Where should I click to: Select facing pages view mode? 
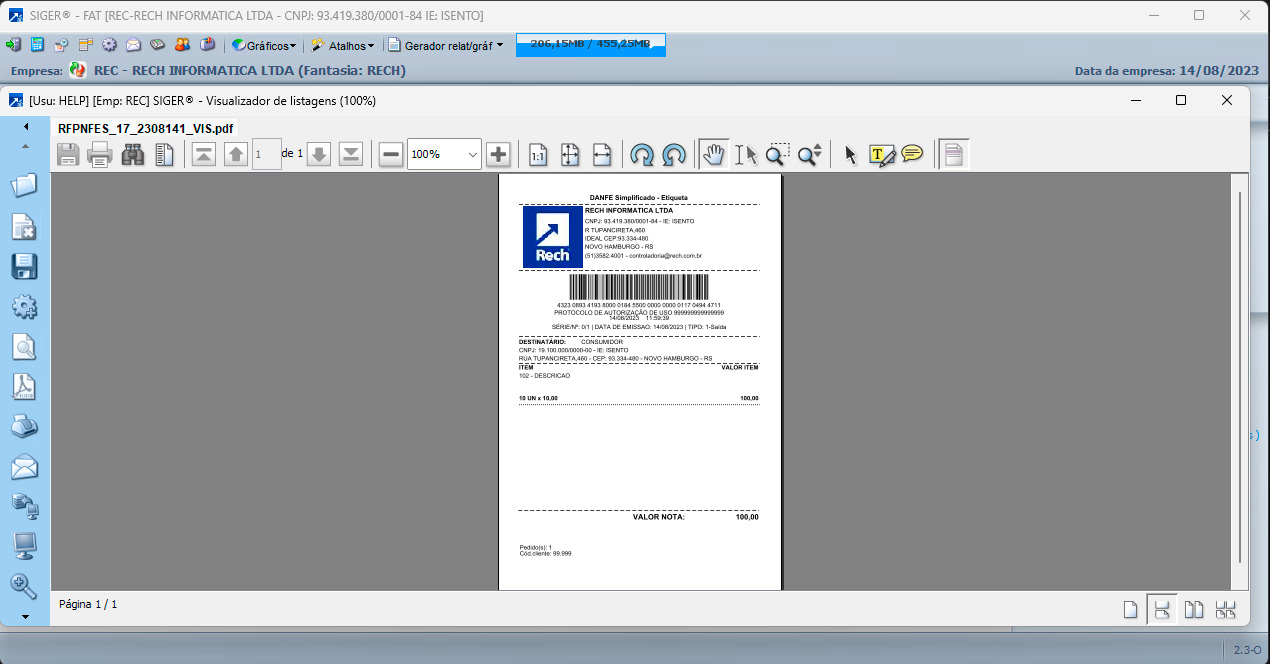click(x=1193, y=609)
